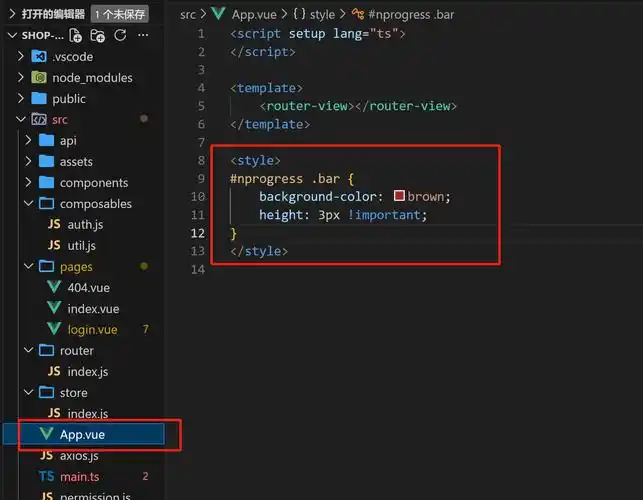Viewport: 643px width, 500px height.
Task: Expand the public folder
Action: pyautogui.click(x=21, y=98)
